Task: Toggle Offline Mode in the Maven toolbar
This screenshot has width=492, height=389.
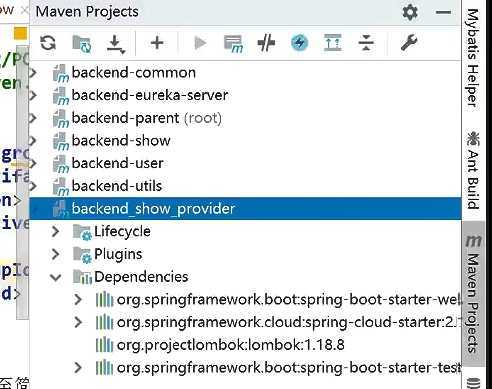Action: [x=266, y=43]
